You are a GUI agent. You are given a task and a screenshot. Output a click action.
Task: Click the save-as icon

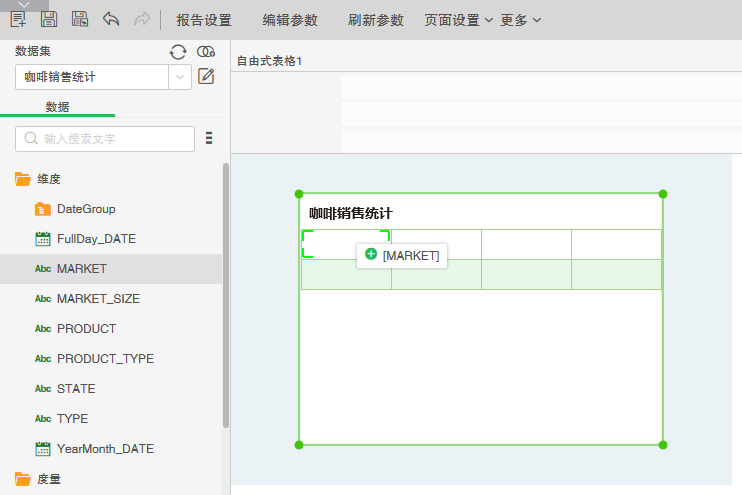coord(80,19)
